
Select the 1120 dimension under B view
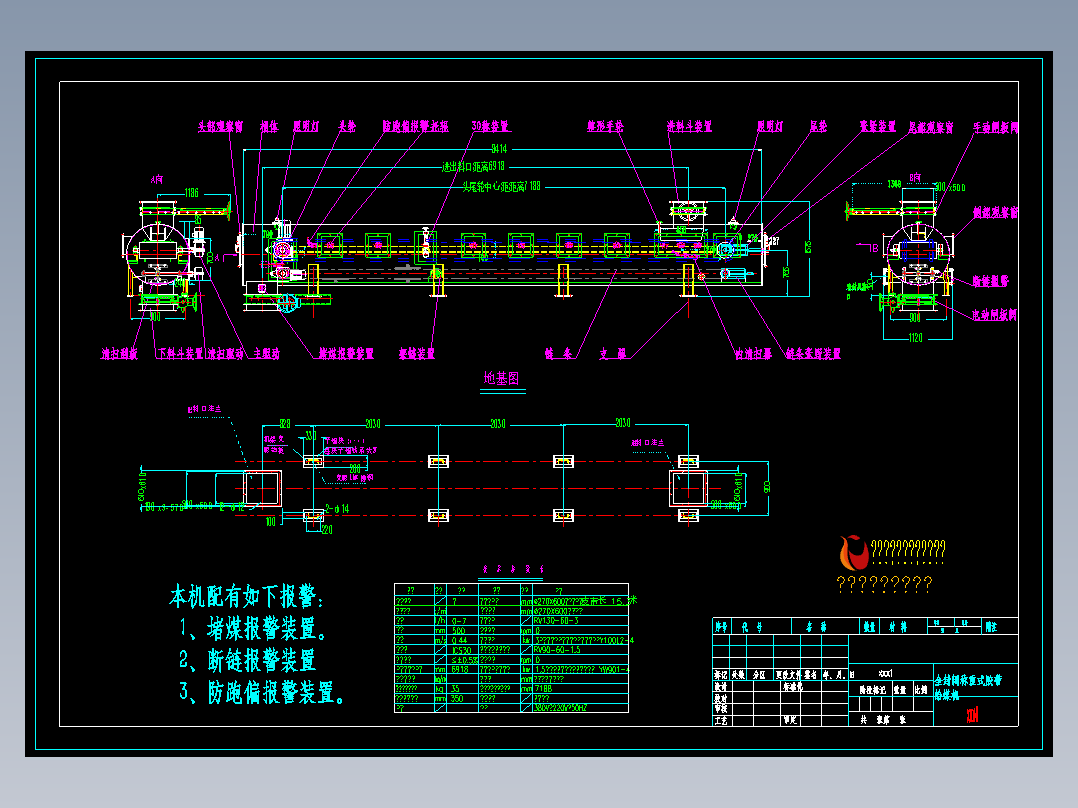[916, 338]
